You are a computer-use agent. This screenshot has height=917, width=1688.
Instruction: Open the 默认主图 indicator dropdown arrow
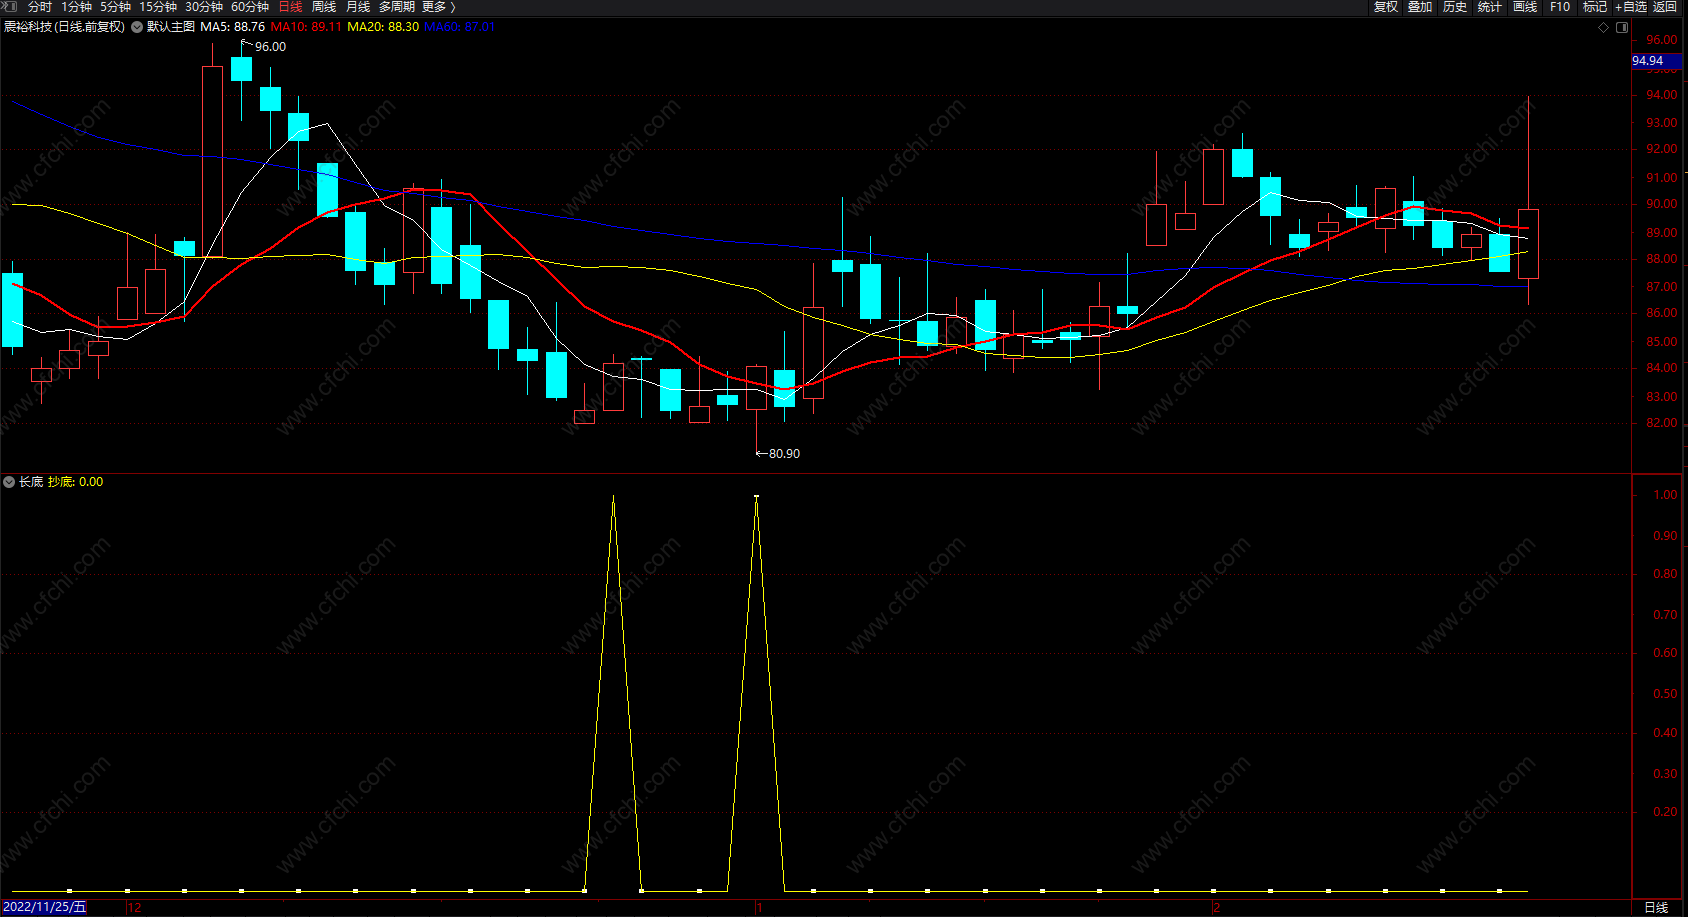[137, 27]
